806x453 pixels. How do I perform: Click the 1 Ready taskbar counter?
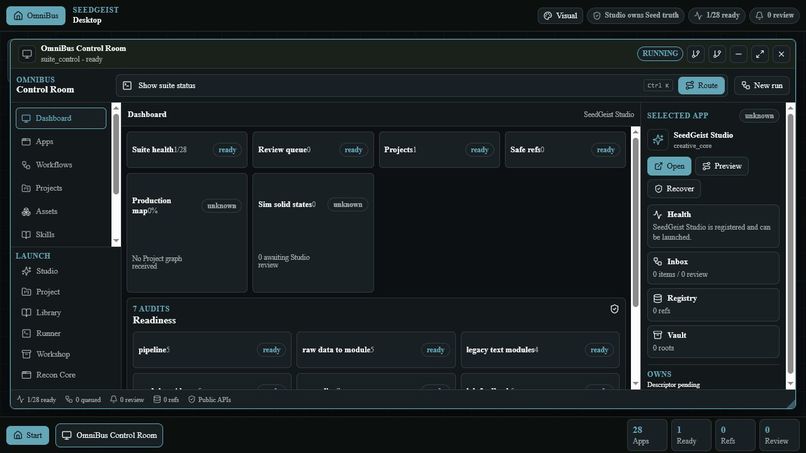[x=691, y=435]
